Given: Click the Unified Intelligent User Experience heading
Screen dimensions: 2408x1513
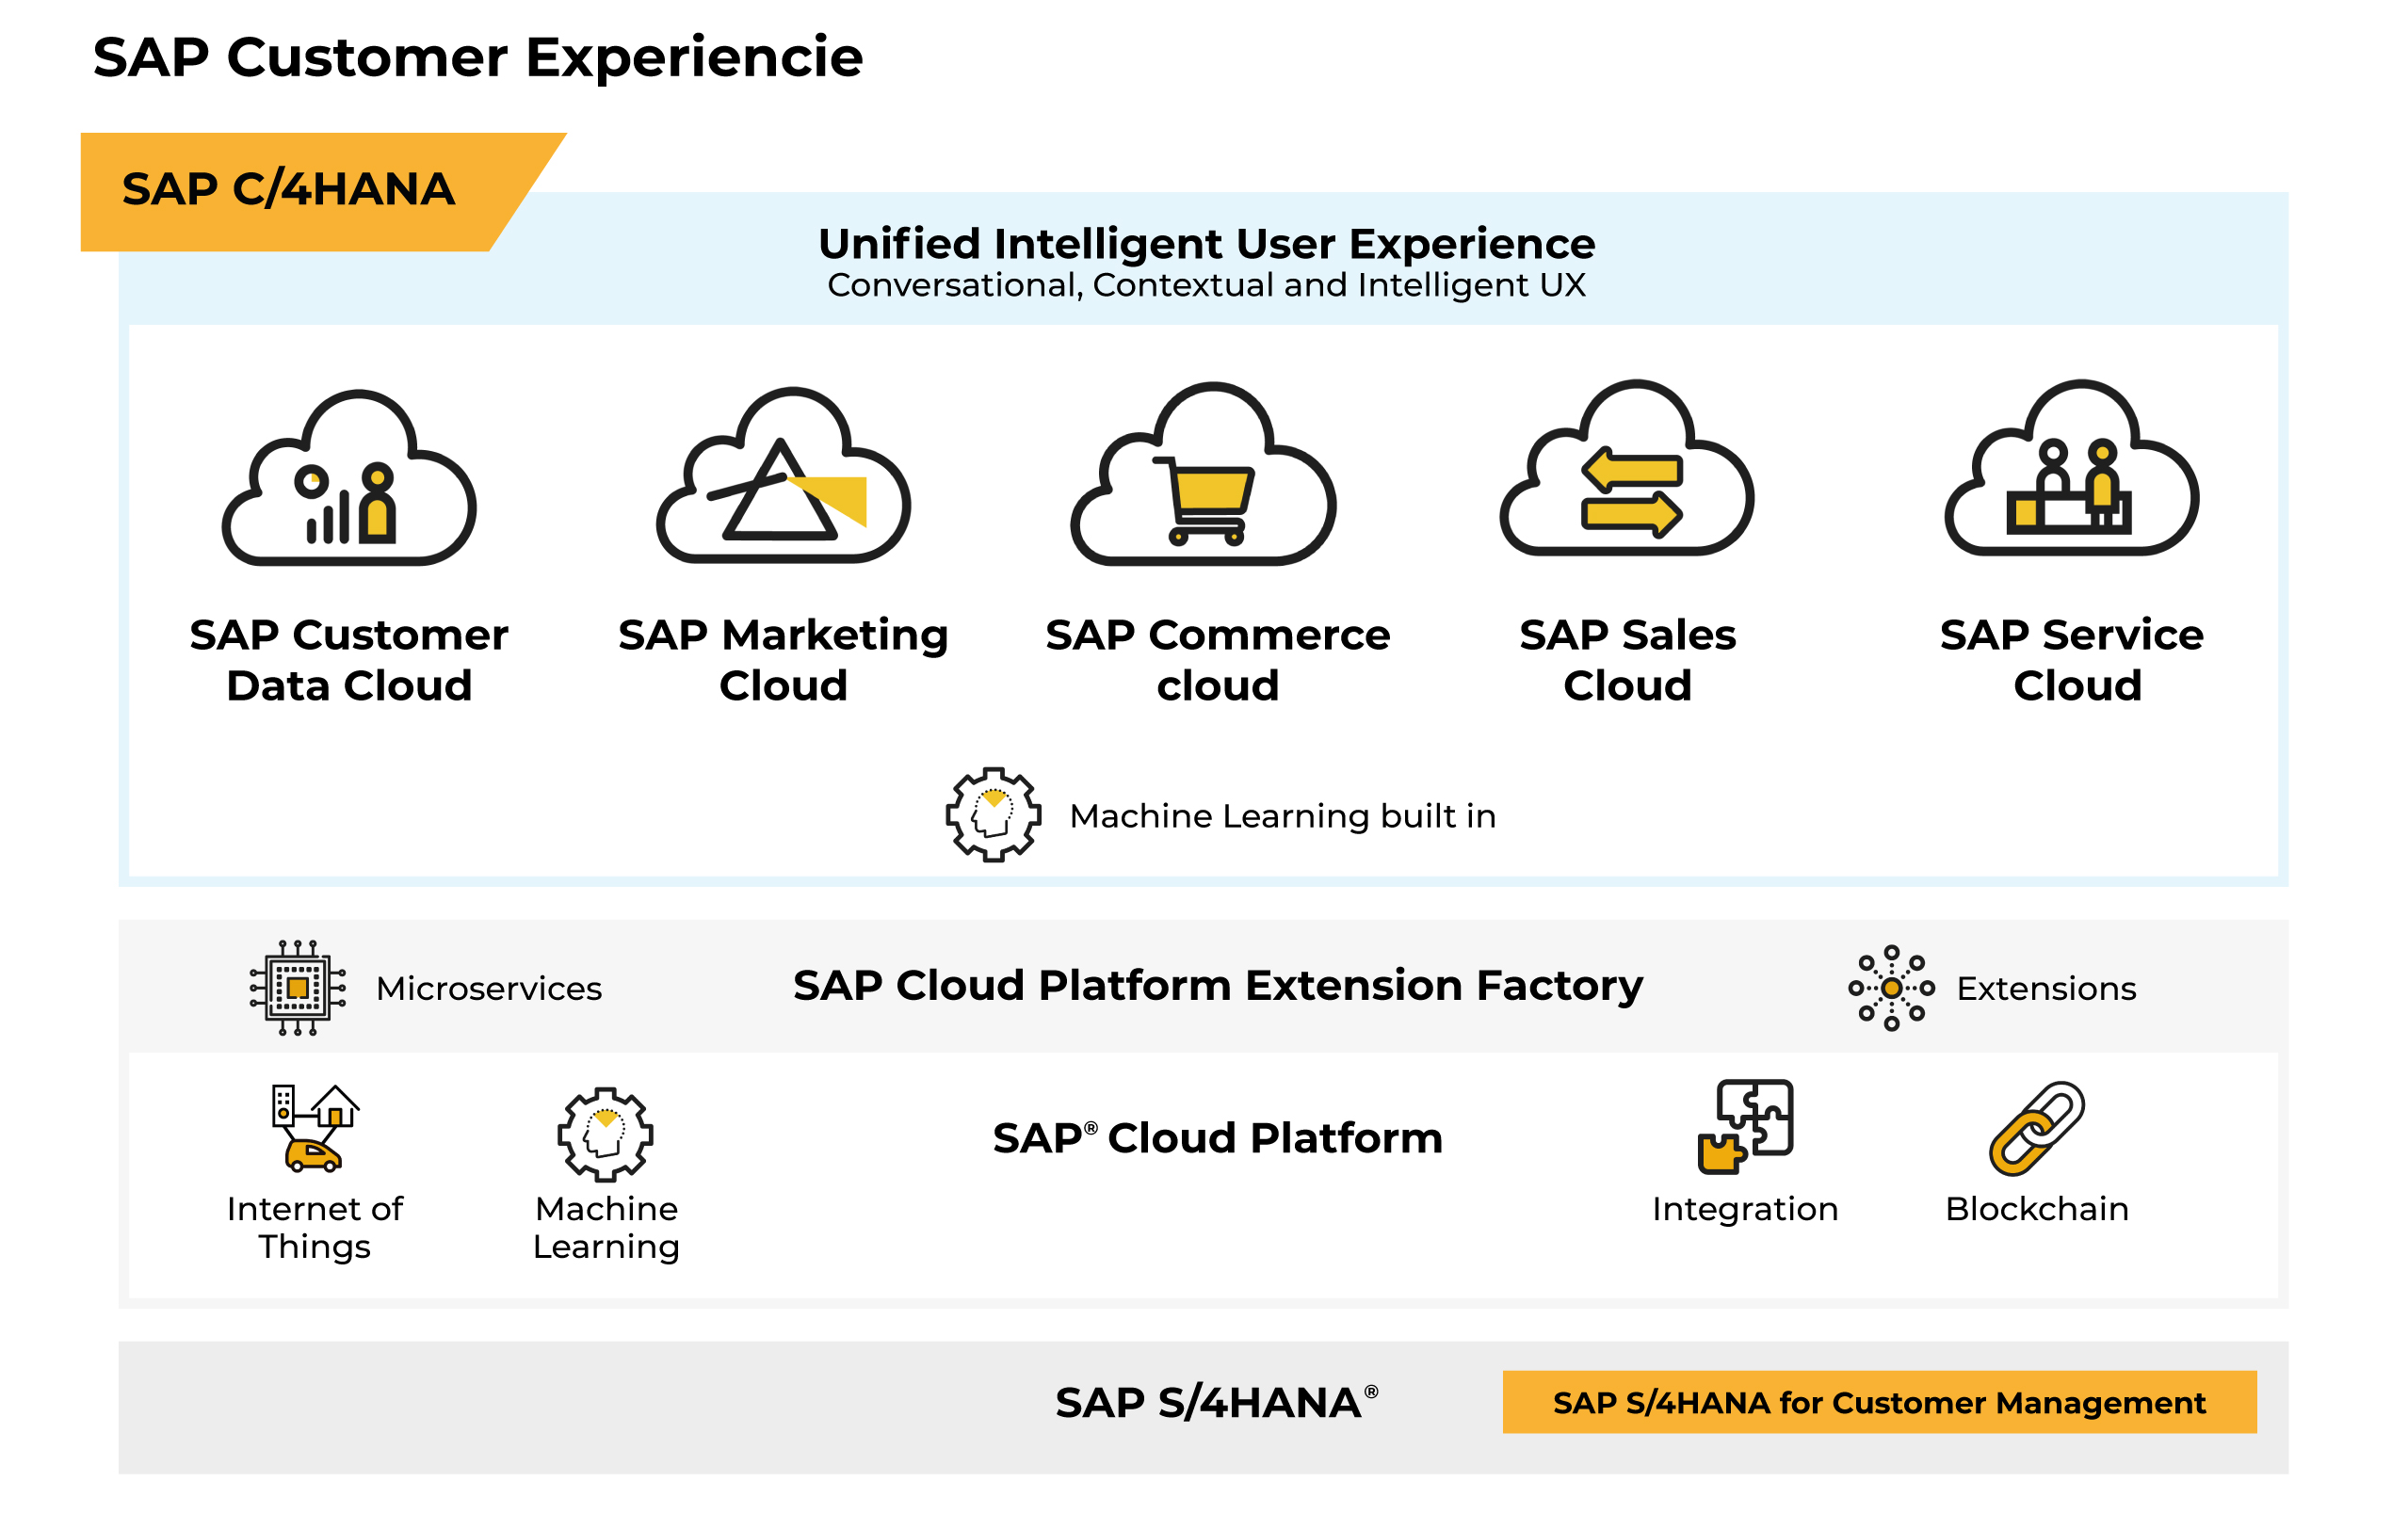Looking at the screenshot, I should pyautogui.click(x=1206, y=243).
